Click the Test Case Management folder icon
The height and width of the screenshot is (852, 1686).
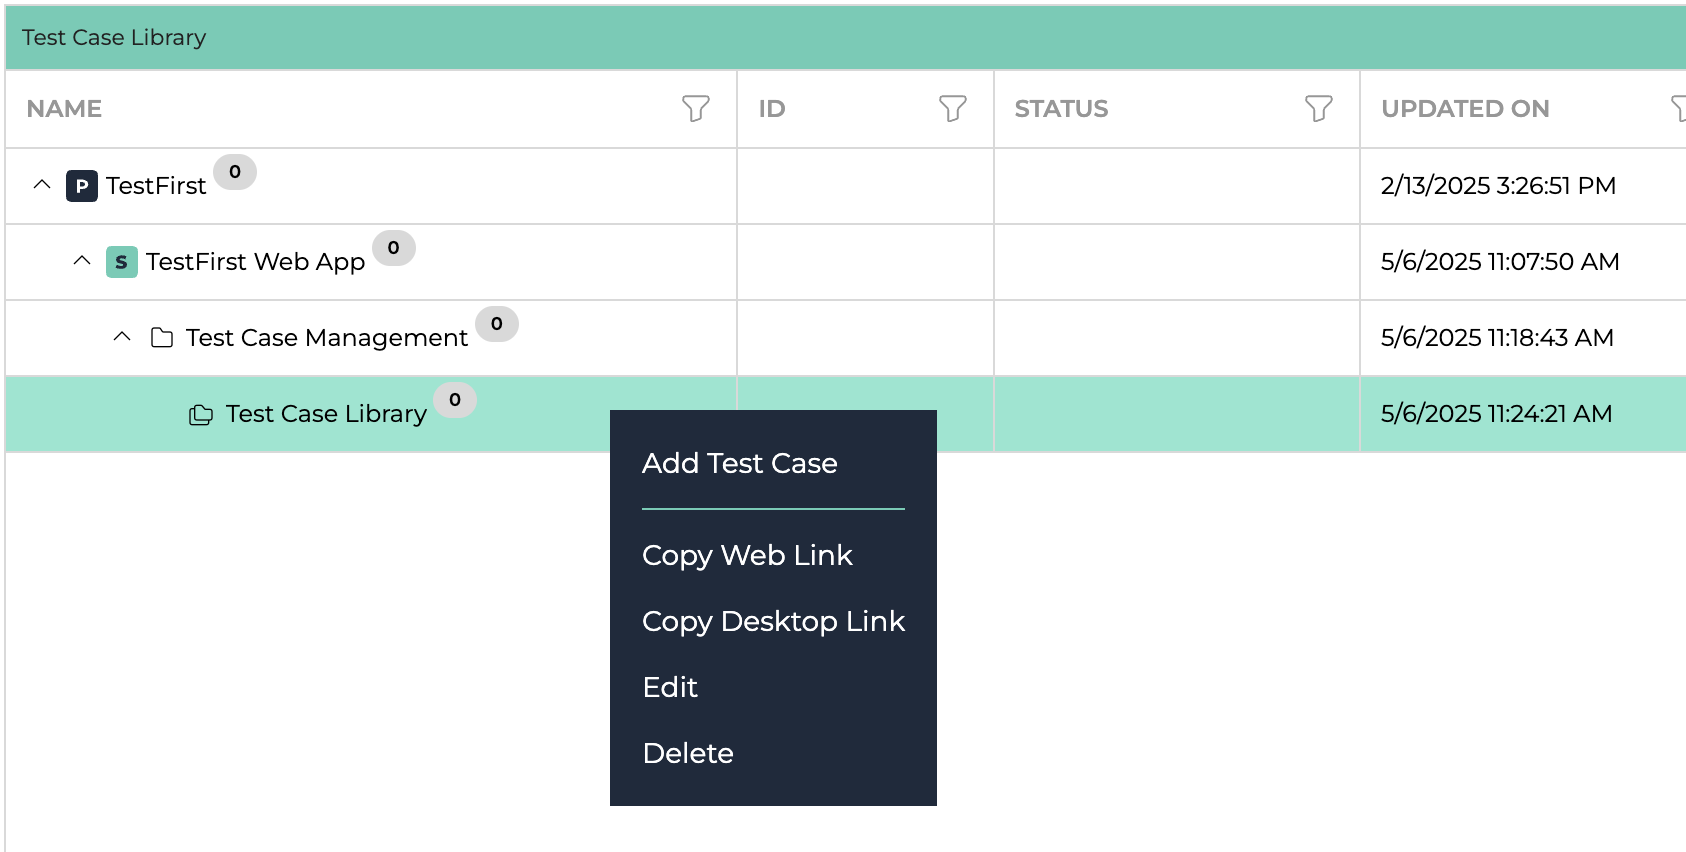162,337
